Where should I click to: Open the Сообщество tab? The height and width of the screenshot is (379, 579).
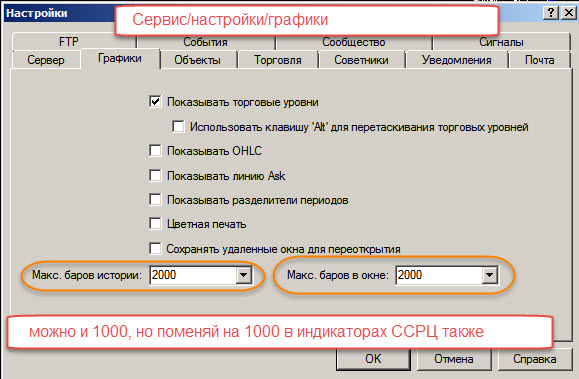(353, 42)
